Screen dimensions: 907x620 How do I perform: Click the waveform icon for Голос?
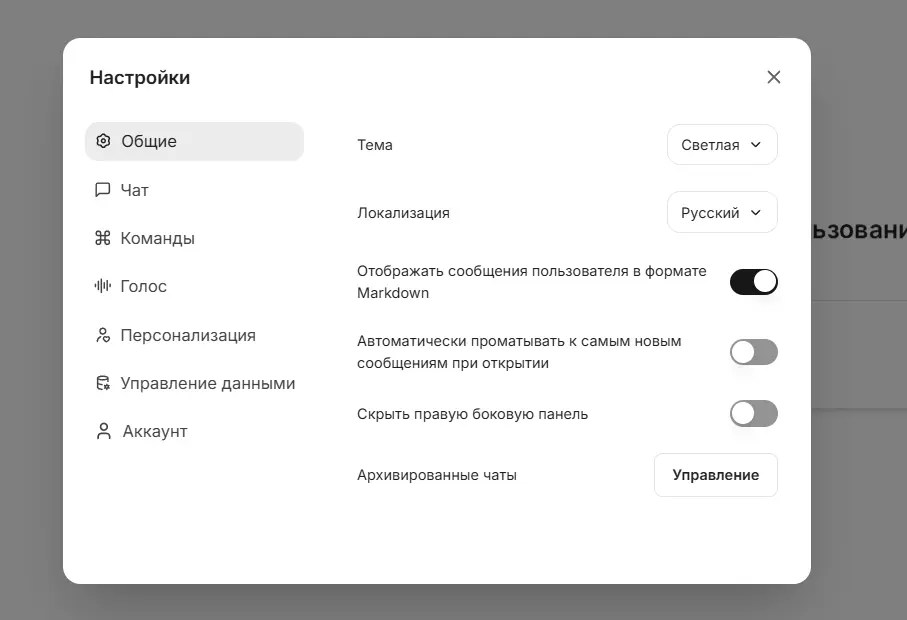102,286
